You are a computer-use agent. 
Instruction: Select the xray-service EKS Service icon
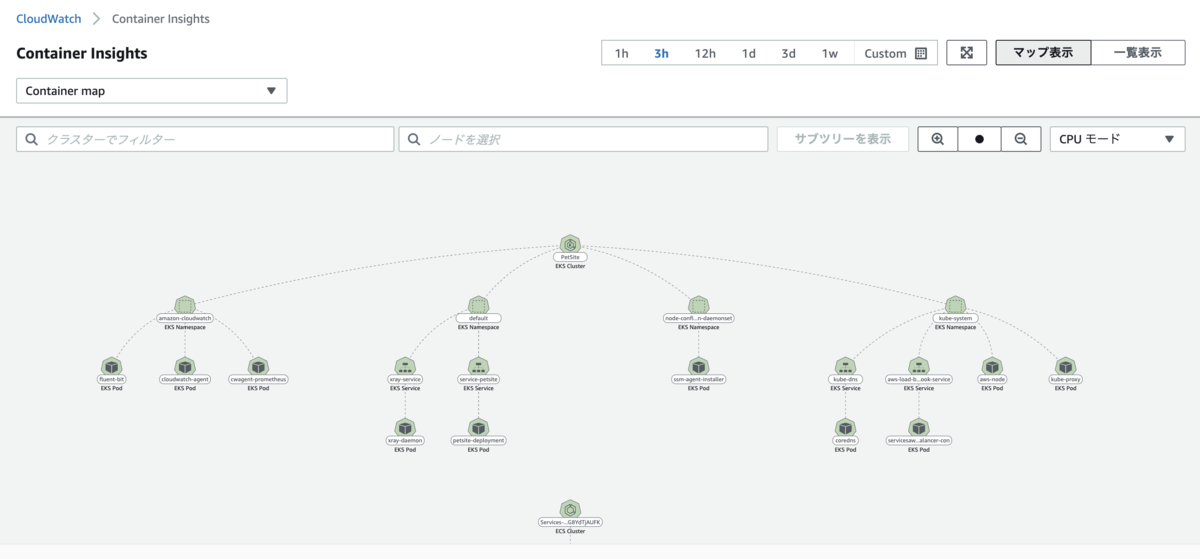tap(405, 366)
